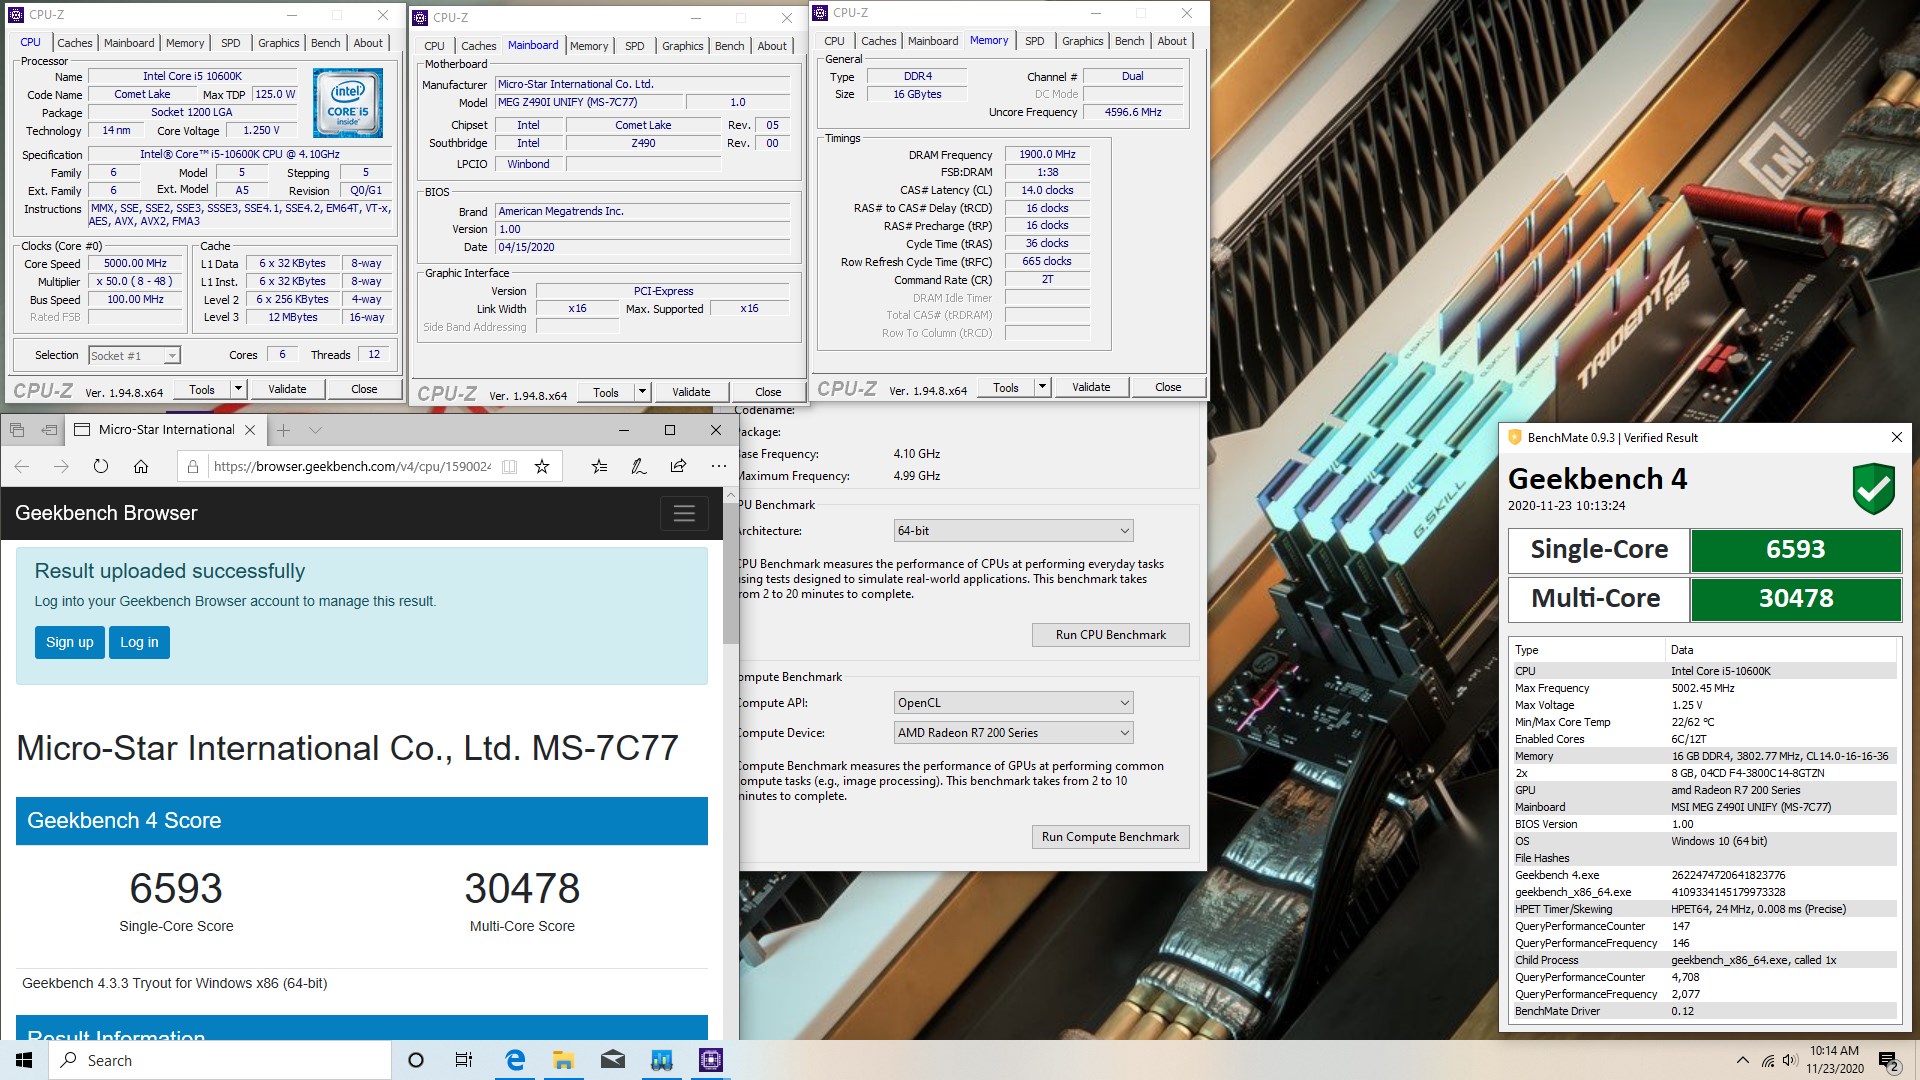Launch Microsoft Edge from the taskbar
This screenshot has width=1920, height=1080.
coord(515,1060)
